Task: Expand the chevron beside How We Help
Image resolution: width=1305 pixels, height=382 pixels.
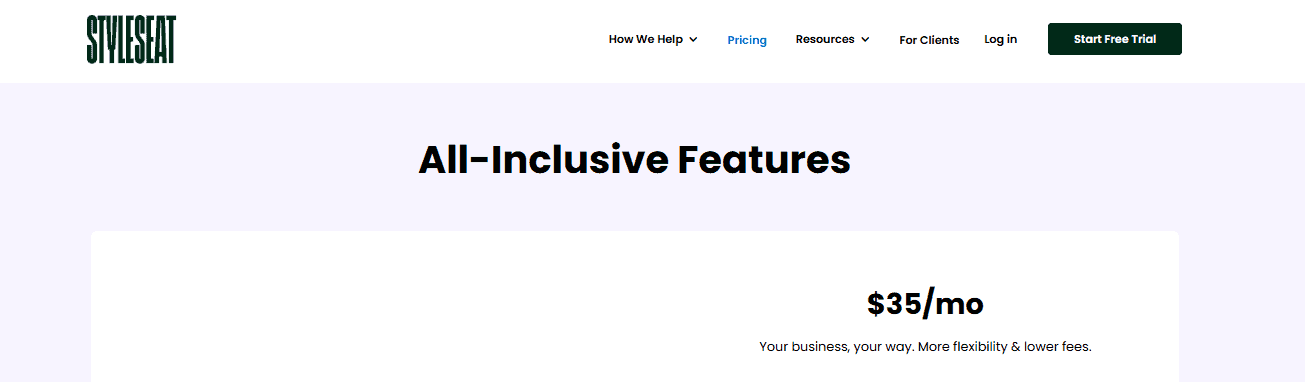Action: pos(693,40)
